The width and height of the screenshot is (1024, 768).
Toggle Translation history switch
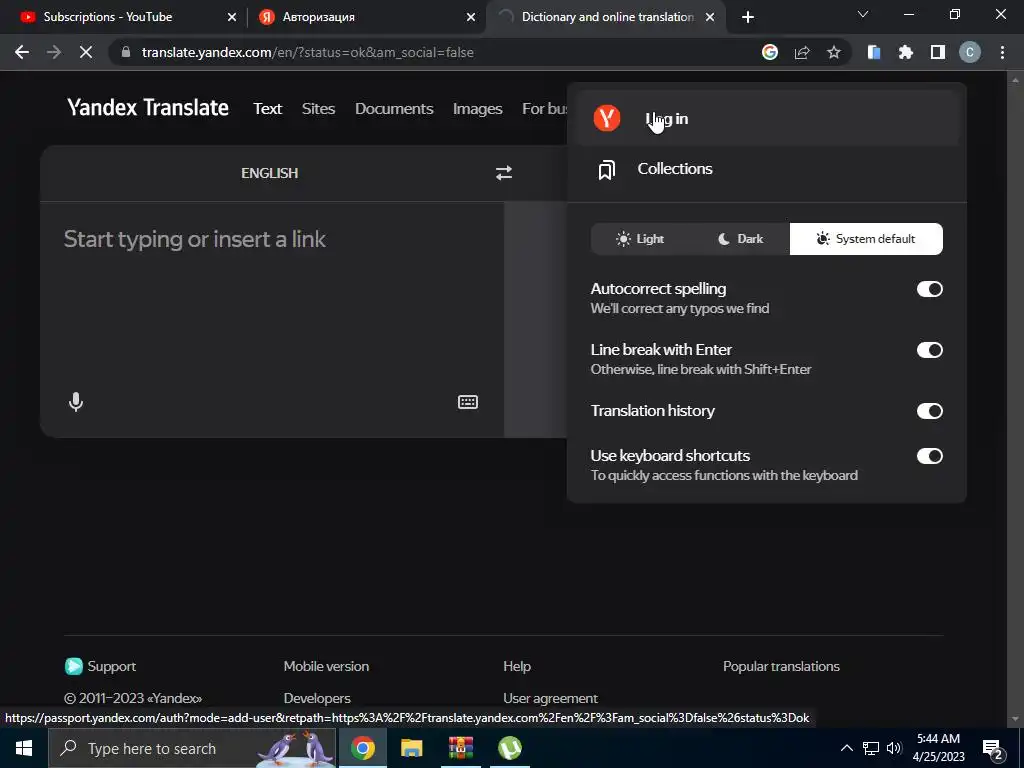(929, 411)
